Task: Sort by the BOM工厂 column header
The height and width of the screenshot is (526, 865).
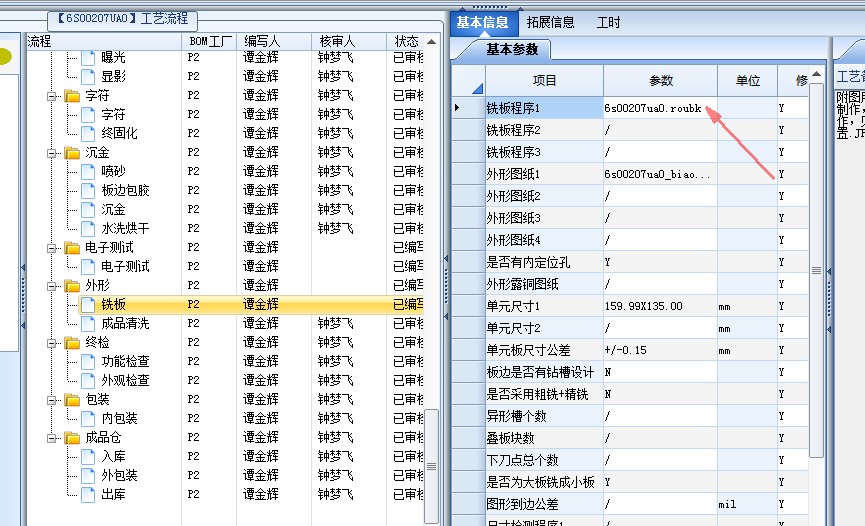Action: coord(209,41)
